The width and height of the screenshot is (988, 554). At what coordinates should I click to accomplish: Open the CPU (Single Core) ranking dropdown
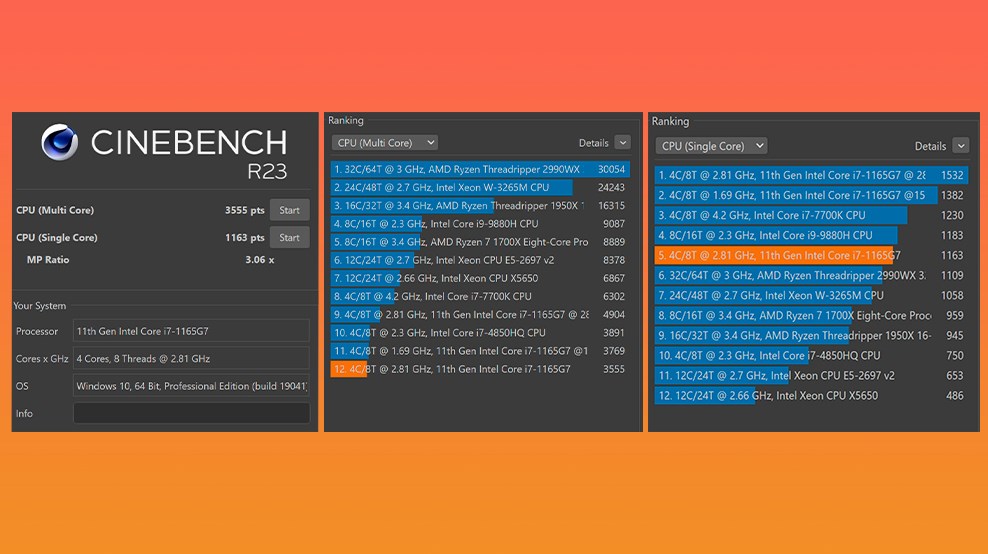[711, 146]
